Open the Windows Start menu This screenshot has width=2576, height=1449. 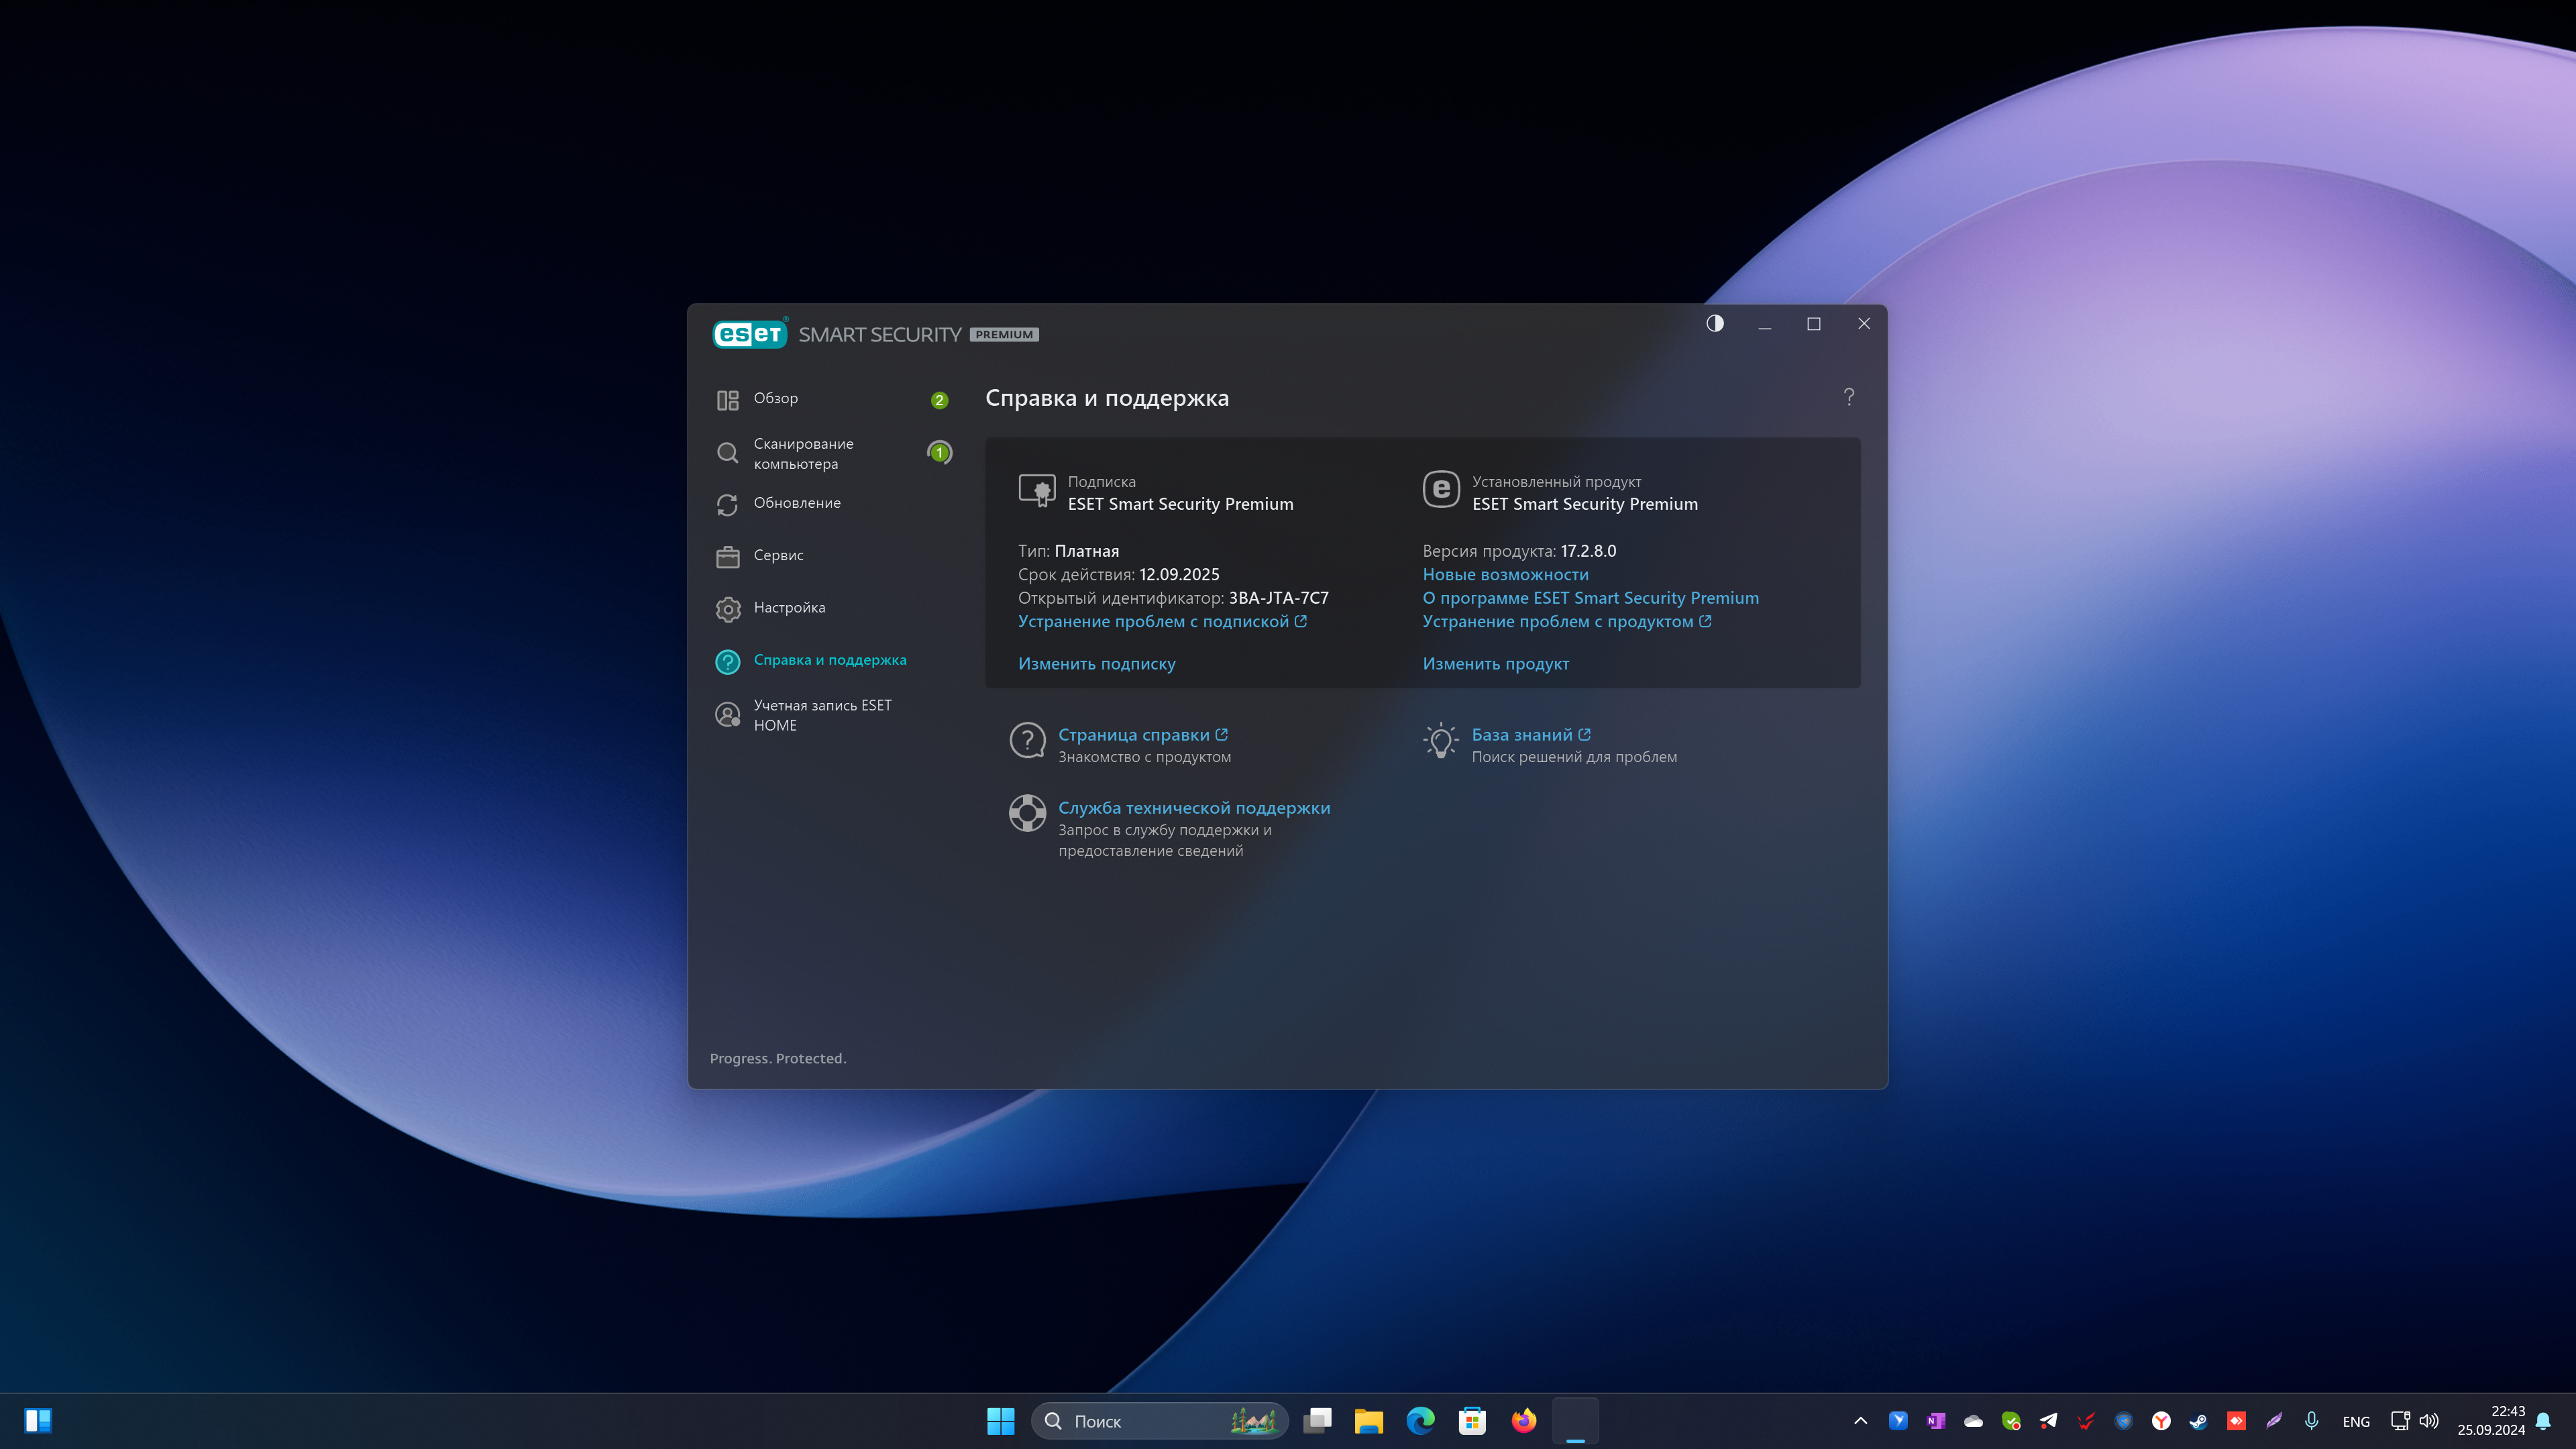pyautogui.click(x=1000, y=1421)
